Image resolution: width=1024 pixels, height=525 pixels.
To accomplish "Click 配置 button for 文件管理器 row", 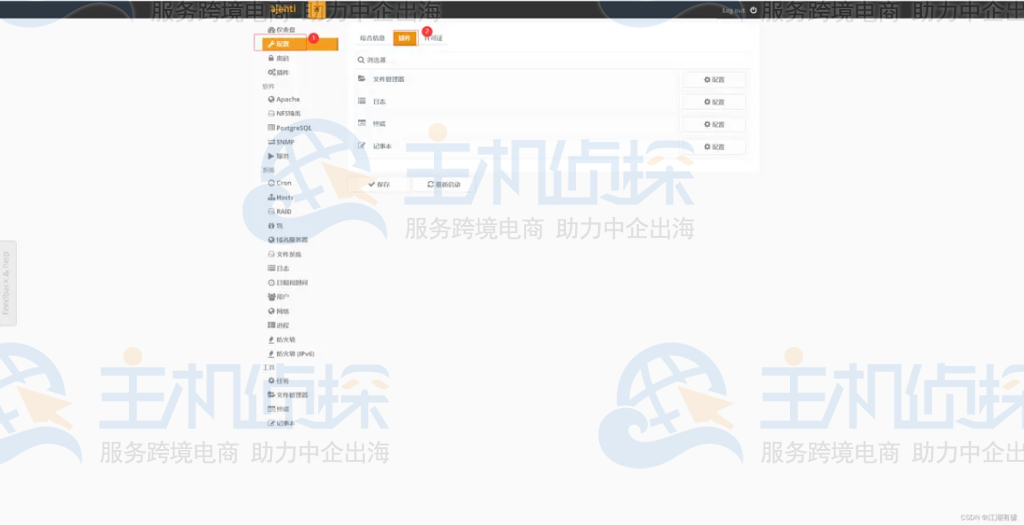I will click(714, 80).
